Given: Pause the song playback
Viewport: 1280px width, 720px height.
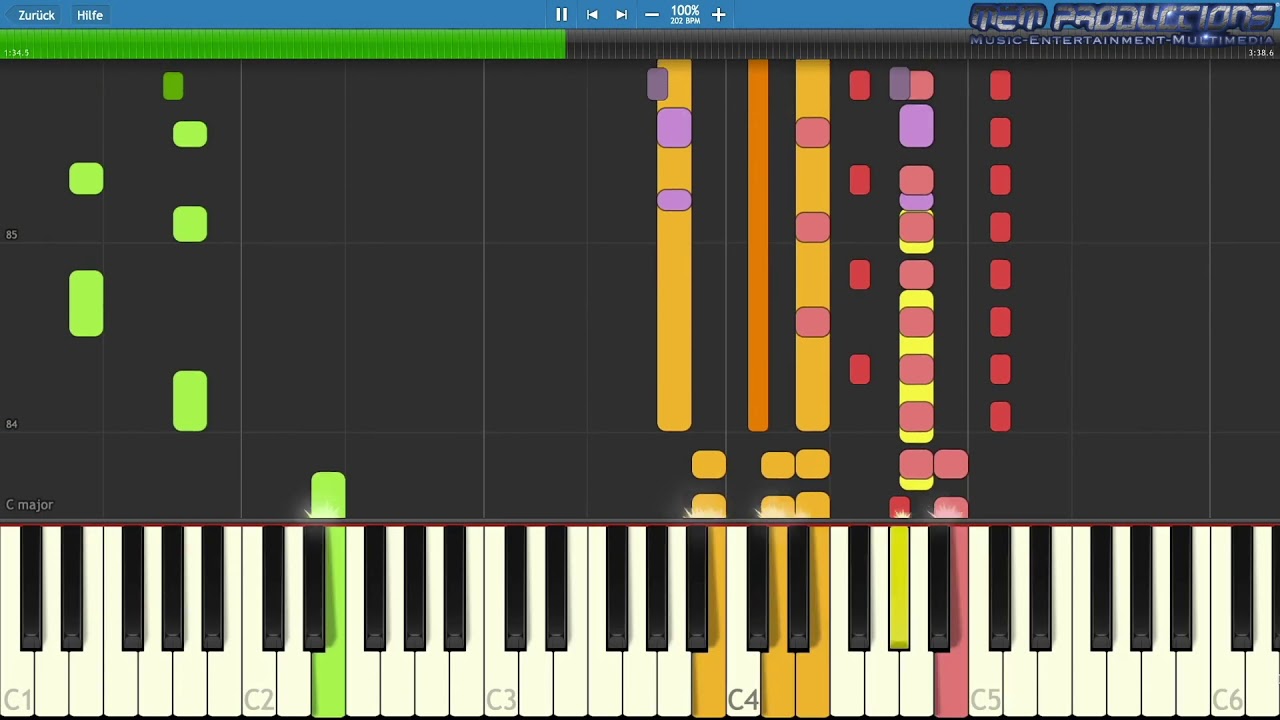Looking at the screenshot, I should pyautogui.click(x=561, y=15).
